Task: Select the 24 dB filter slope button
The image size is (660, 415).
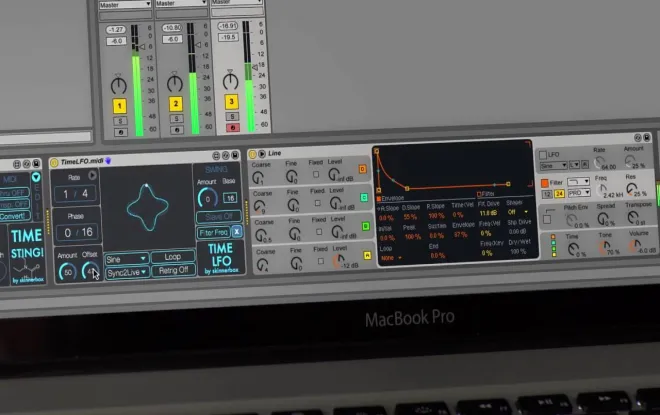Action: [x=559, y=194]
